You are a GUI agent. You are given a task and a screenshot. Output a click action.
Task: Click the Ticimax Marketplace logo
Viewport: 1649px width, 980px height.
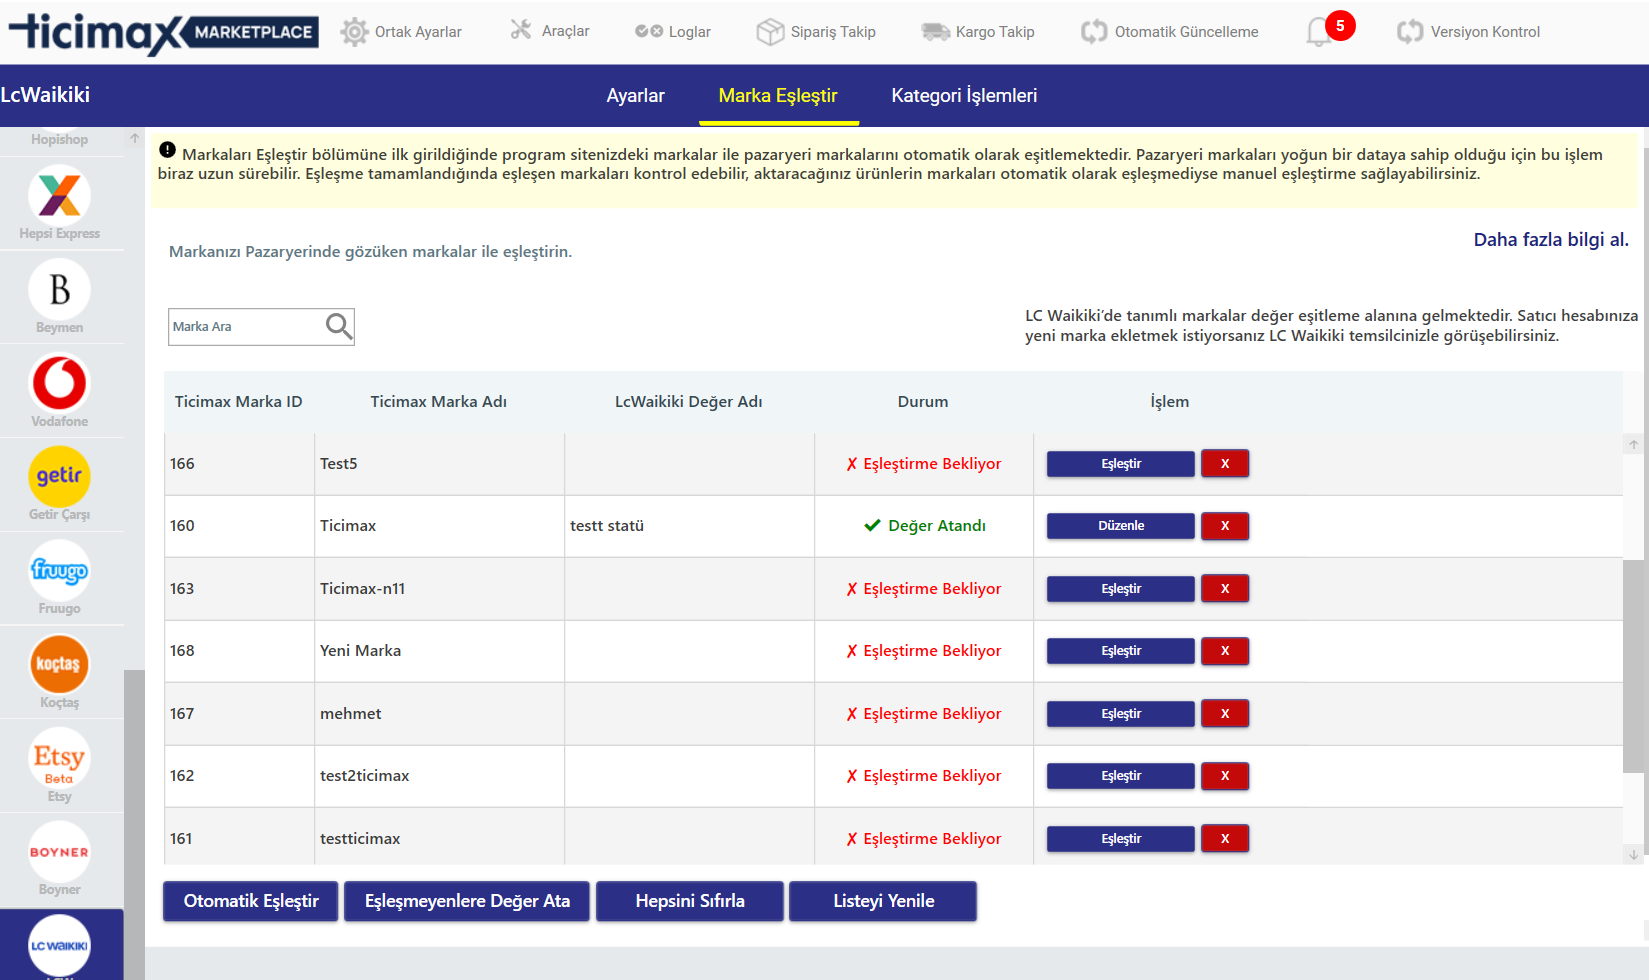[164, 32]
